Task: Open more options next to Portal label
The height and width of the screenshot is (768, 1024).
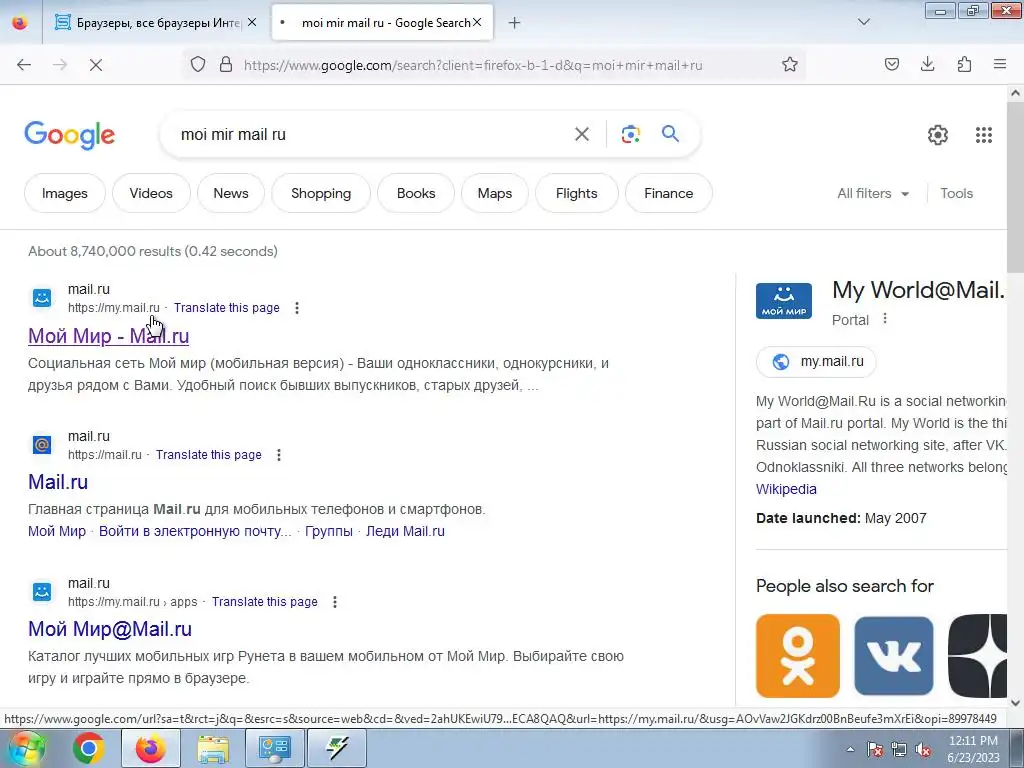Action: (885, 319)
